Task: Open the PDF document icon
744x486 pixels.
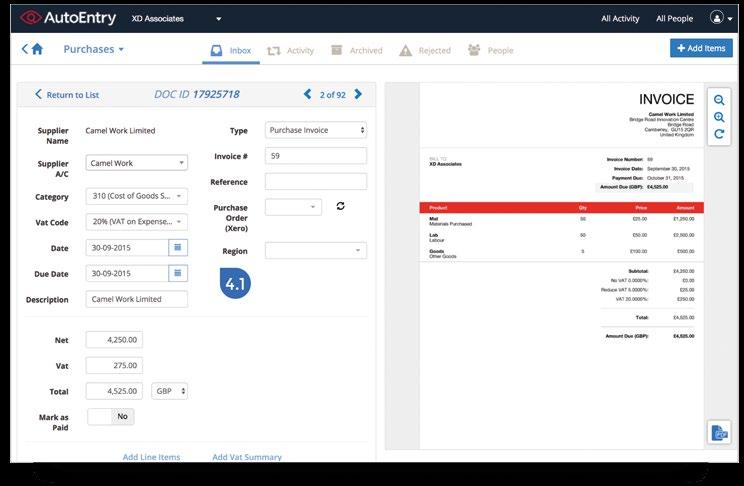Action: 719,432
